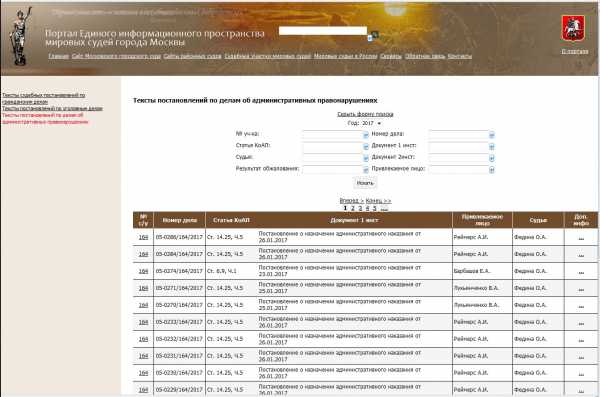600x397 pixels.
Task: Click 164 link in row 05-0284/164/2017
Action: point(143,254)
